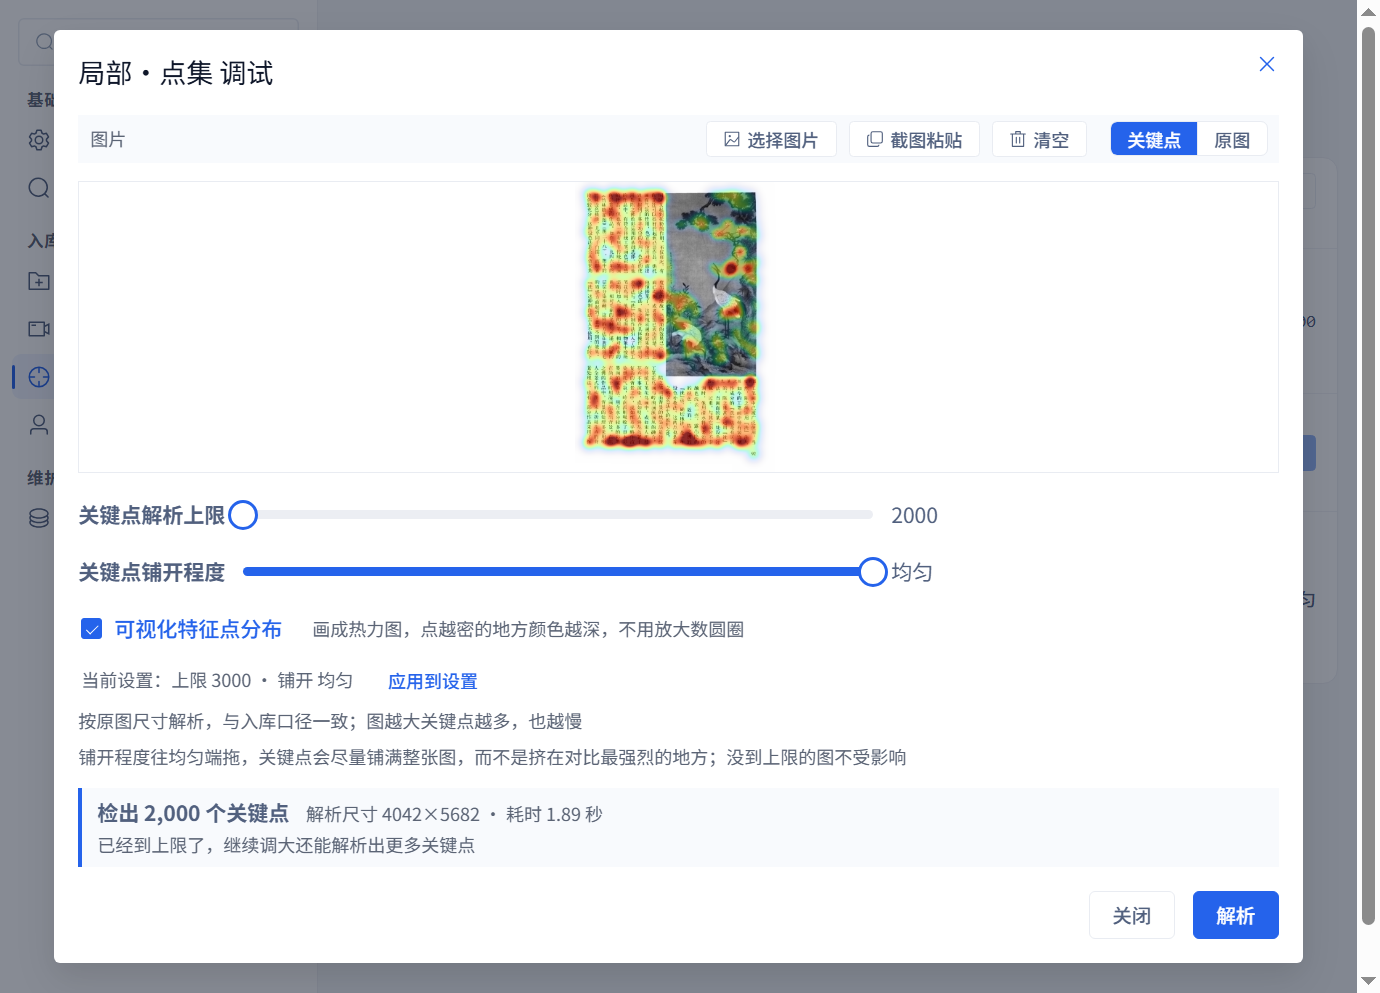Image resolution: width=1380 pixels, height=993 pixels.
Task: Click the 截图粘贴 button
Action: click(914, 140)
